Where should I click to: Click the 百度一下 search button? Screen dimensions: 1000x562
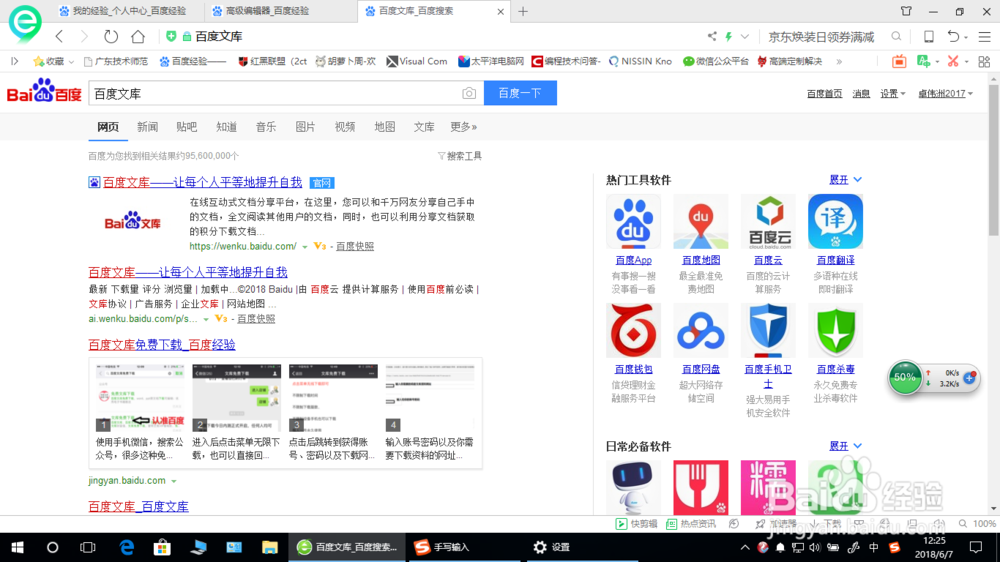[520, 93]
